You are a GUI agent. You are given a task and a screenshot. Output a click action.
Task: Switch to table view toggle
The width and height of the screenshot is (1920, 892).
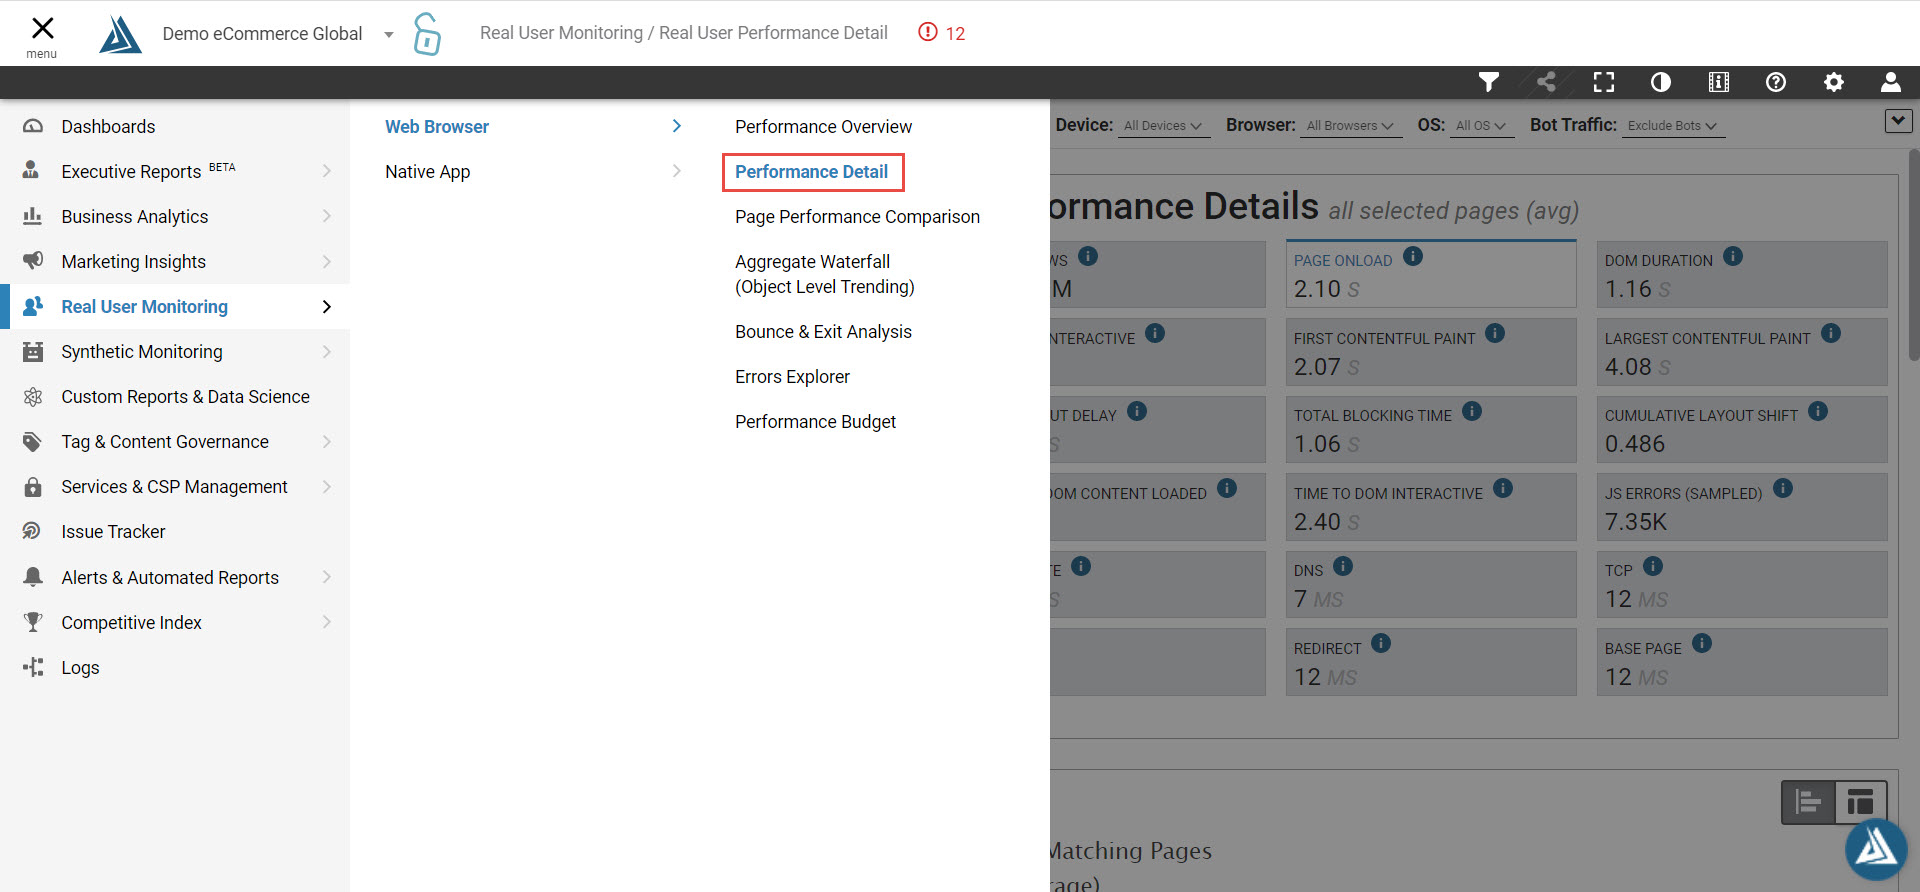[1861, 802]
